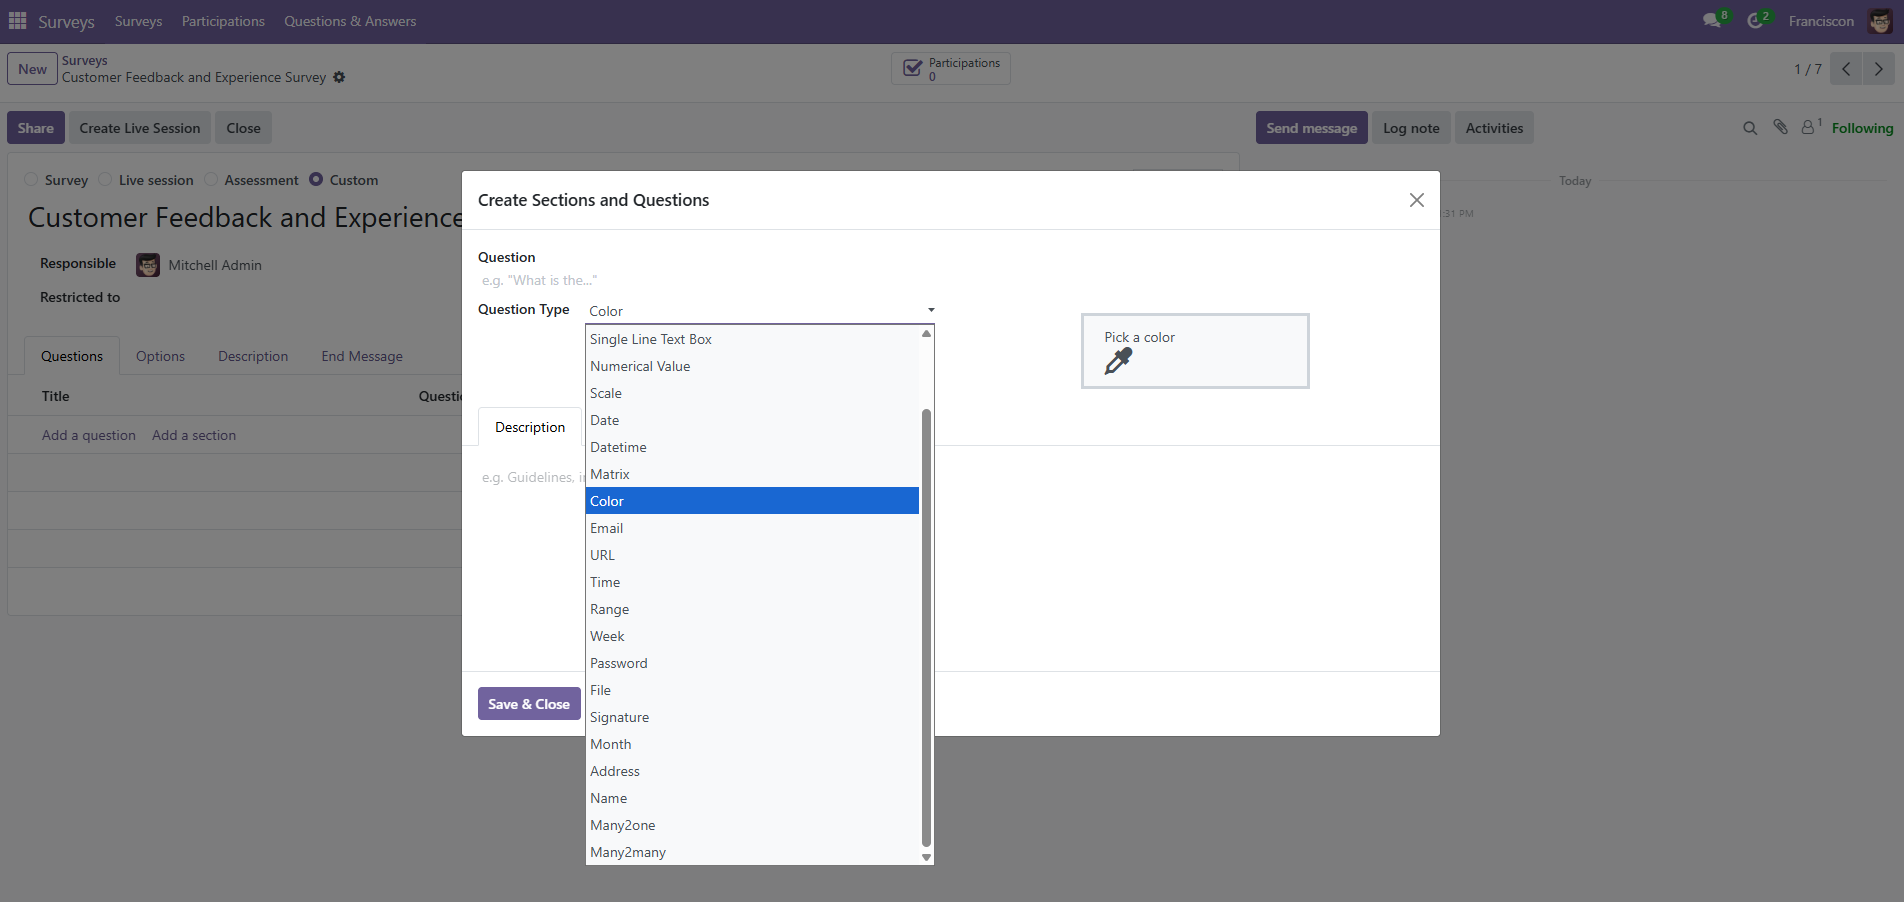1904x902 pixels.
Task: Go to next record arrow
Action: [x=1879, y=69]
